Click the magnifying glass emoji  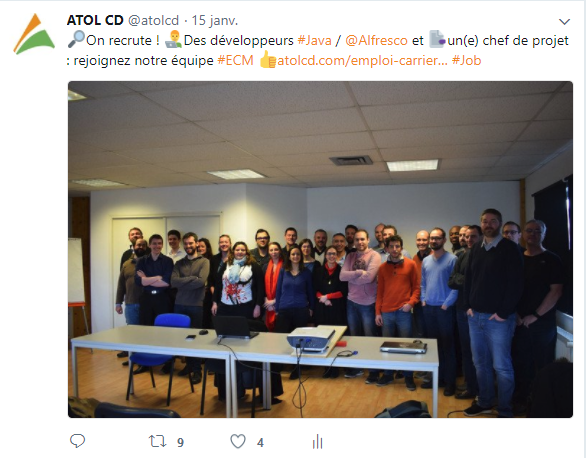point(76,40)
